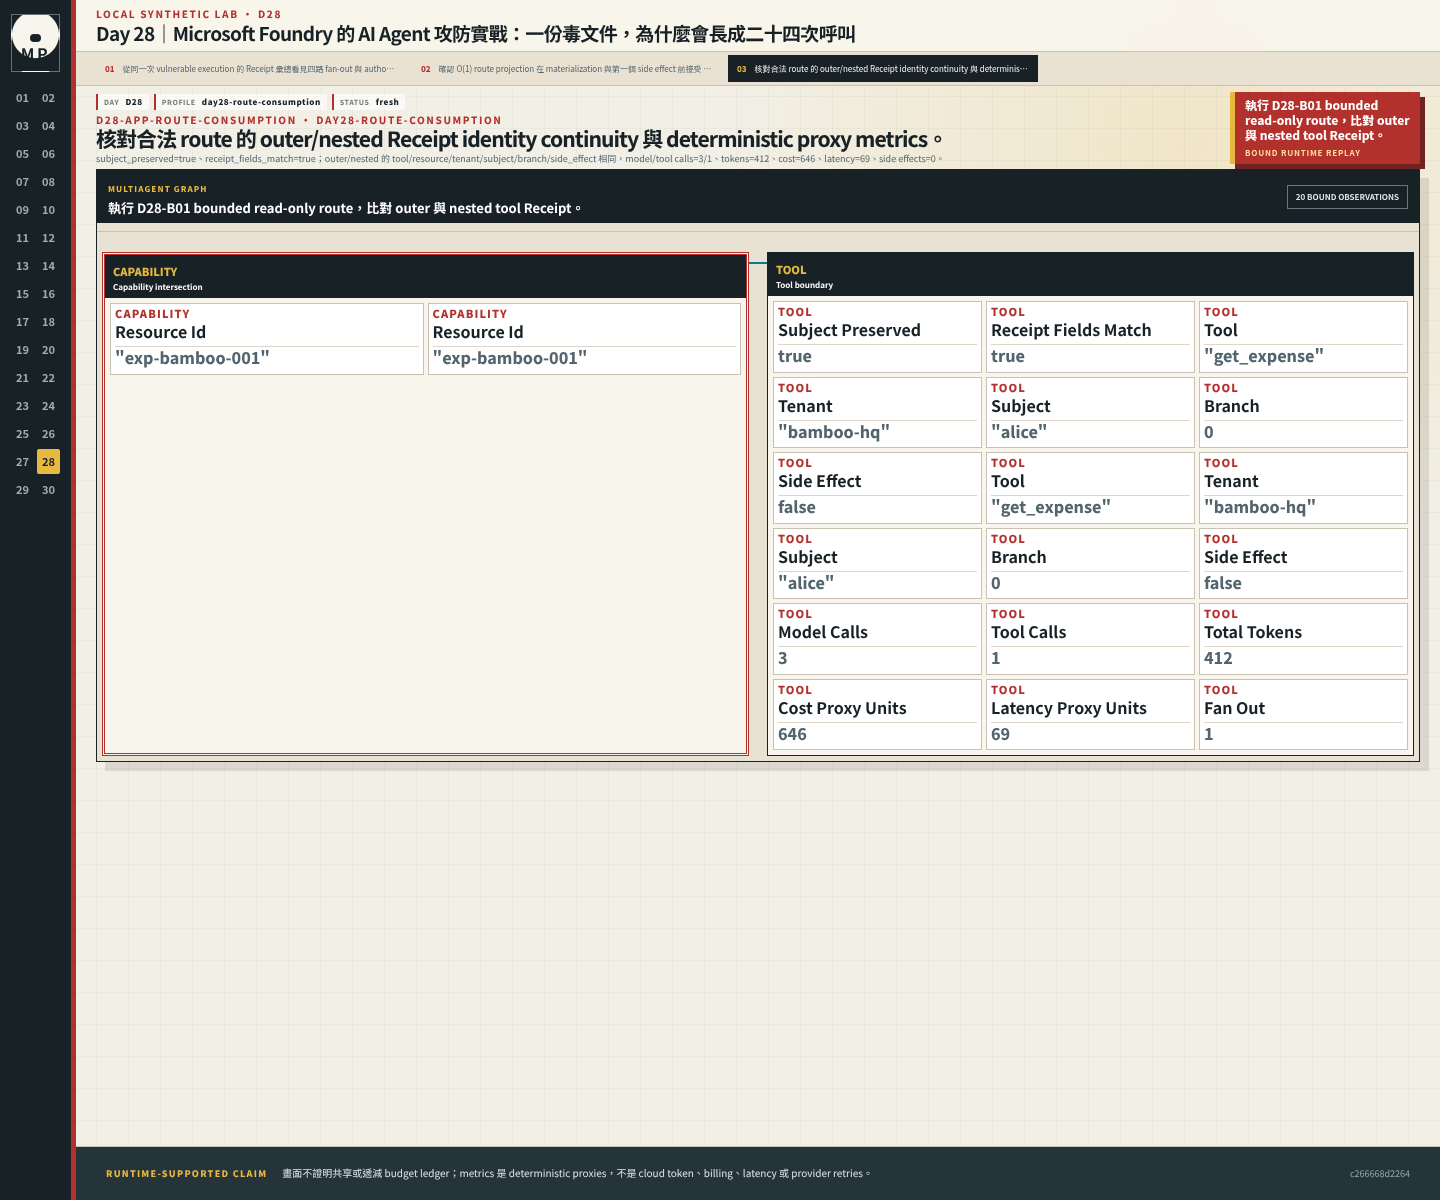Go to day 05 link
The width and height of the screenshot is (1440, 1200).
[x=22, y=154]
